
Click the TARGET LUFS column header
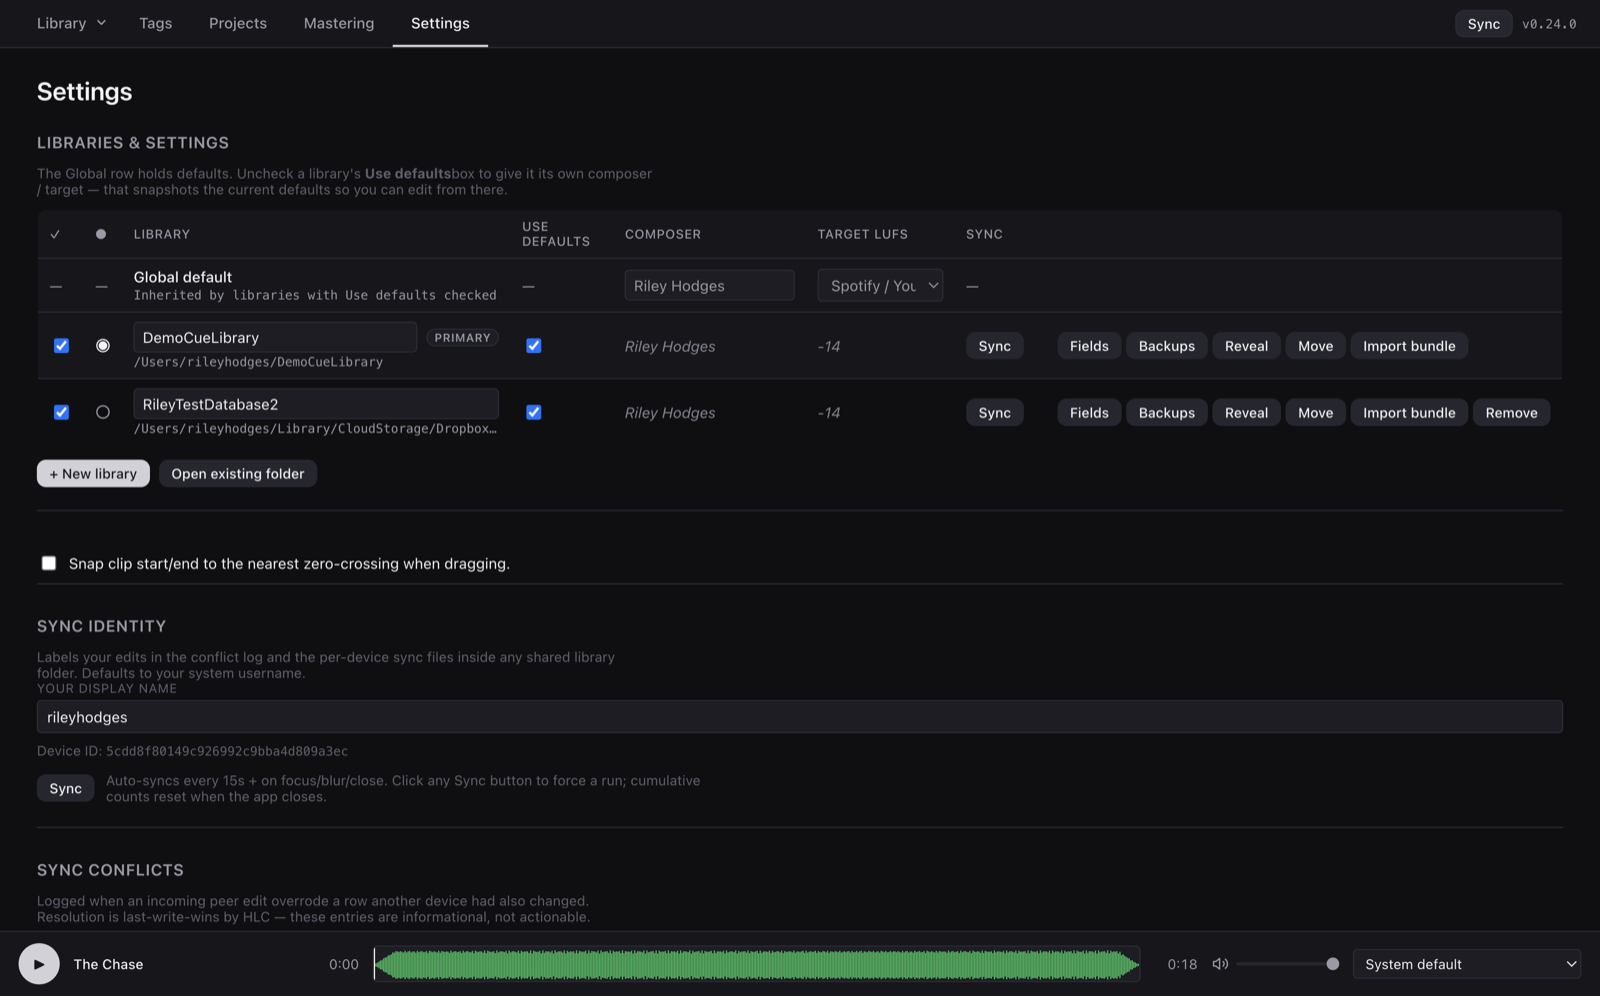[x=863, y=234]
